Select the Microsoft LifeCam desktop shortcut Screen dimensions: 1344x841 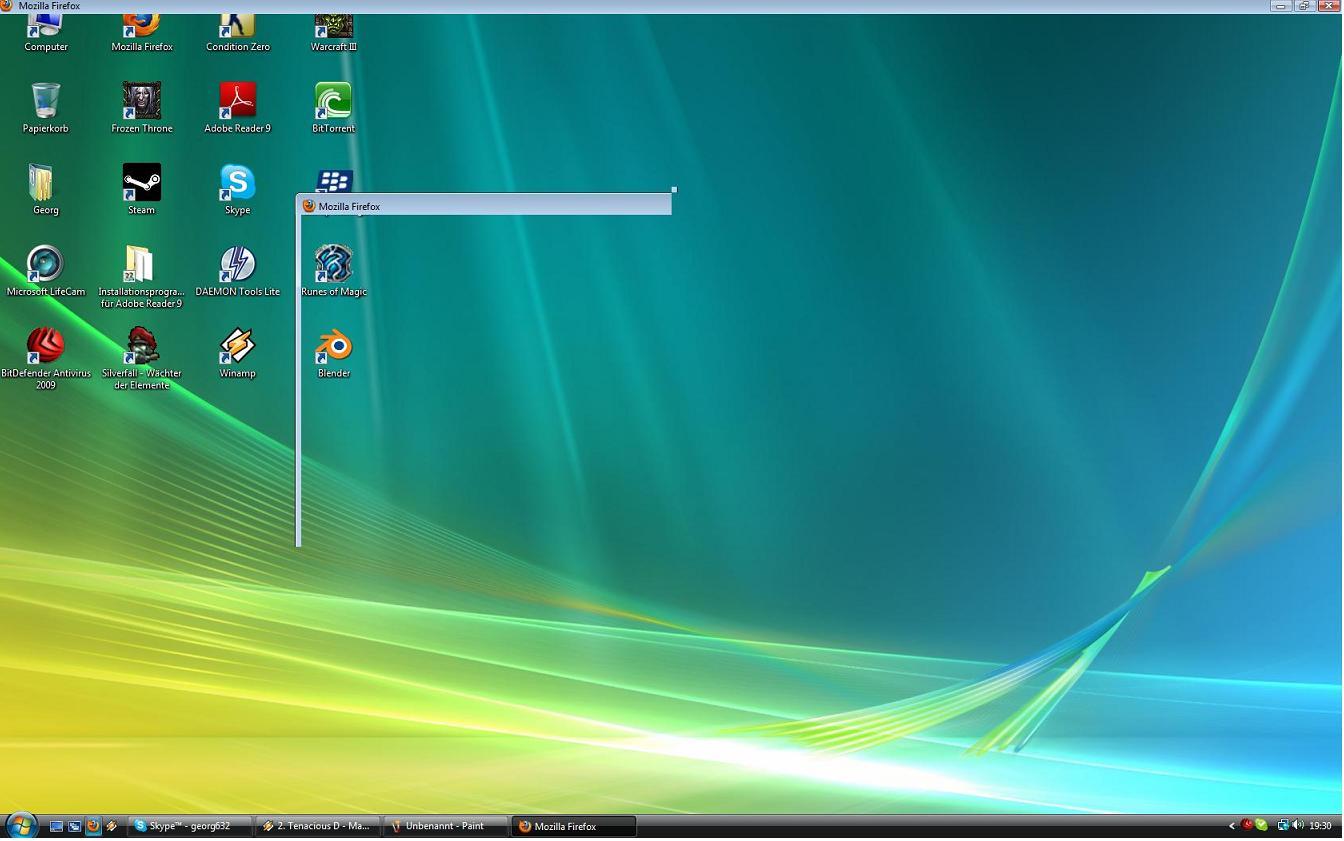tap(46, 272)
